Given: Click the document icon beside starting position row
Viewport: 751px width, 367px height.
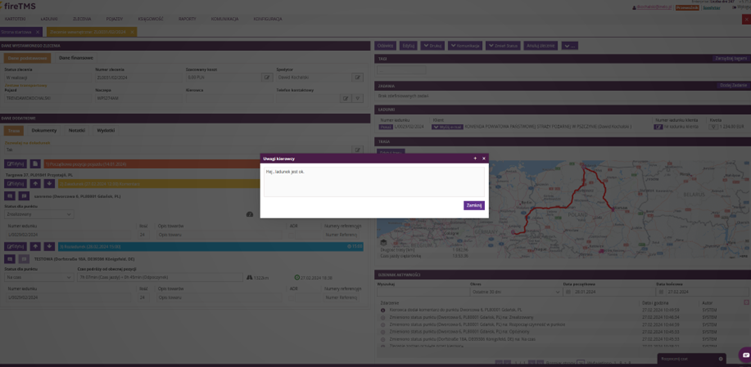Looking at the screenshot, I should (35, 164).
